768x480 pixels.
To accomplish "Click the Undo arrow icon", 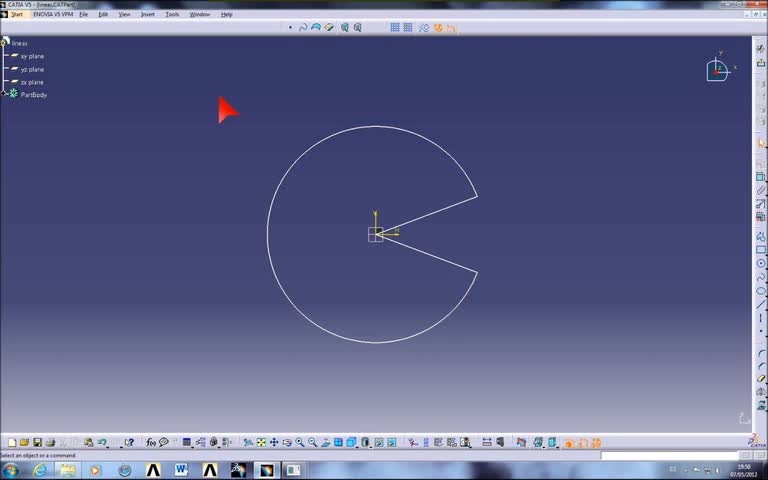I will 101,442.
